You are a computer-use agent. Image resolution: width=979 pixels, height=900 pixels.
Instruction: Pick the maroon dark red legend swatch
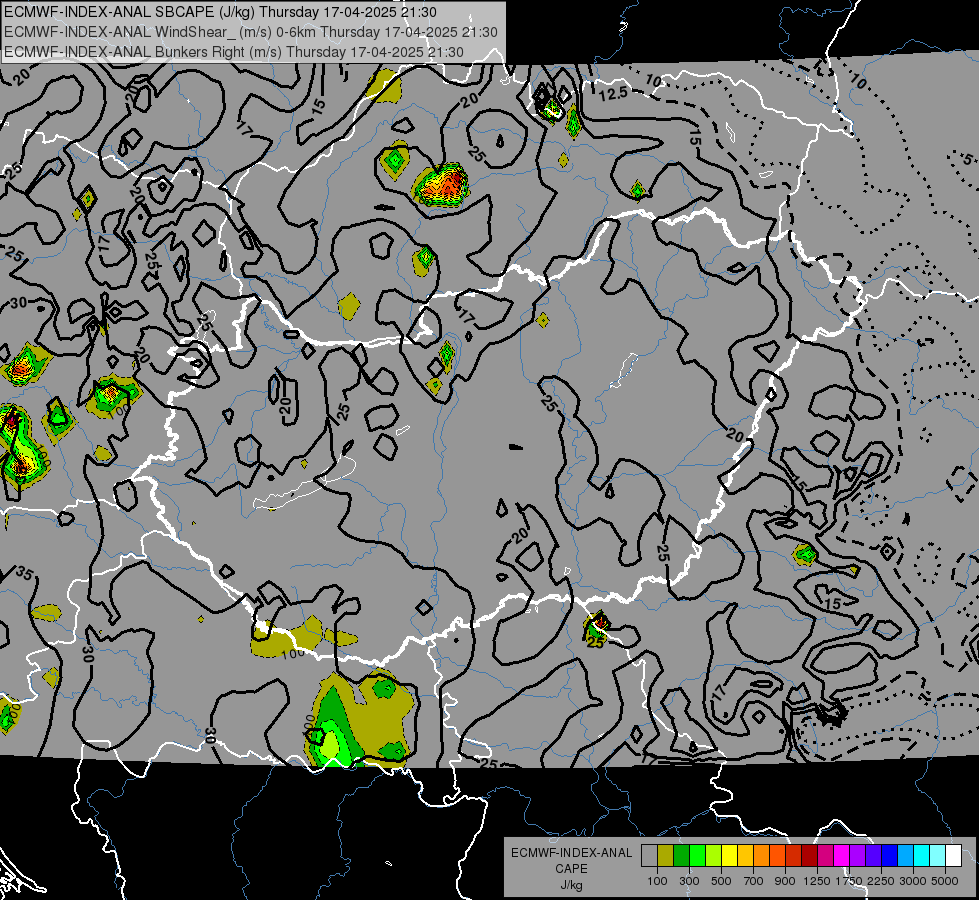point(809,855)
